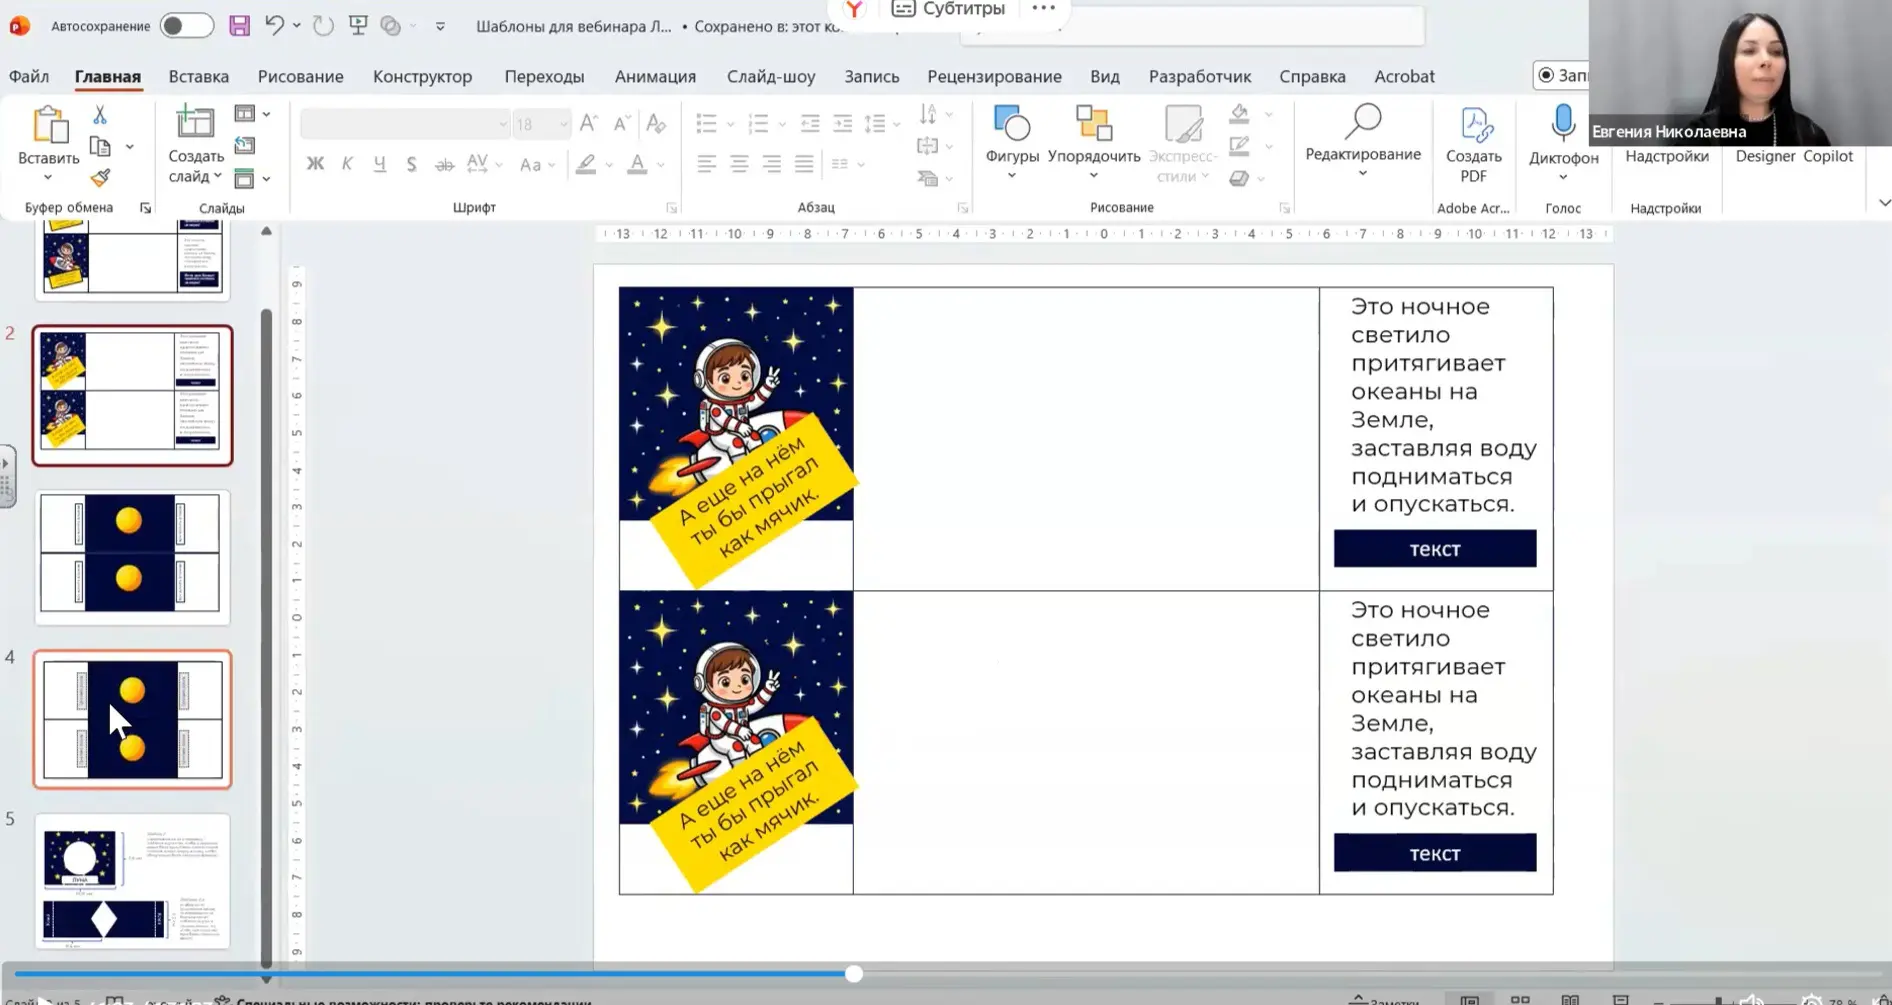Toggle the AutoSave (Автосохранение) switch
This screenshot has height=1005, width=1892.
(x=186, y=26)
